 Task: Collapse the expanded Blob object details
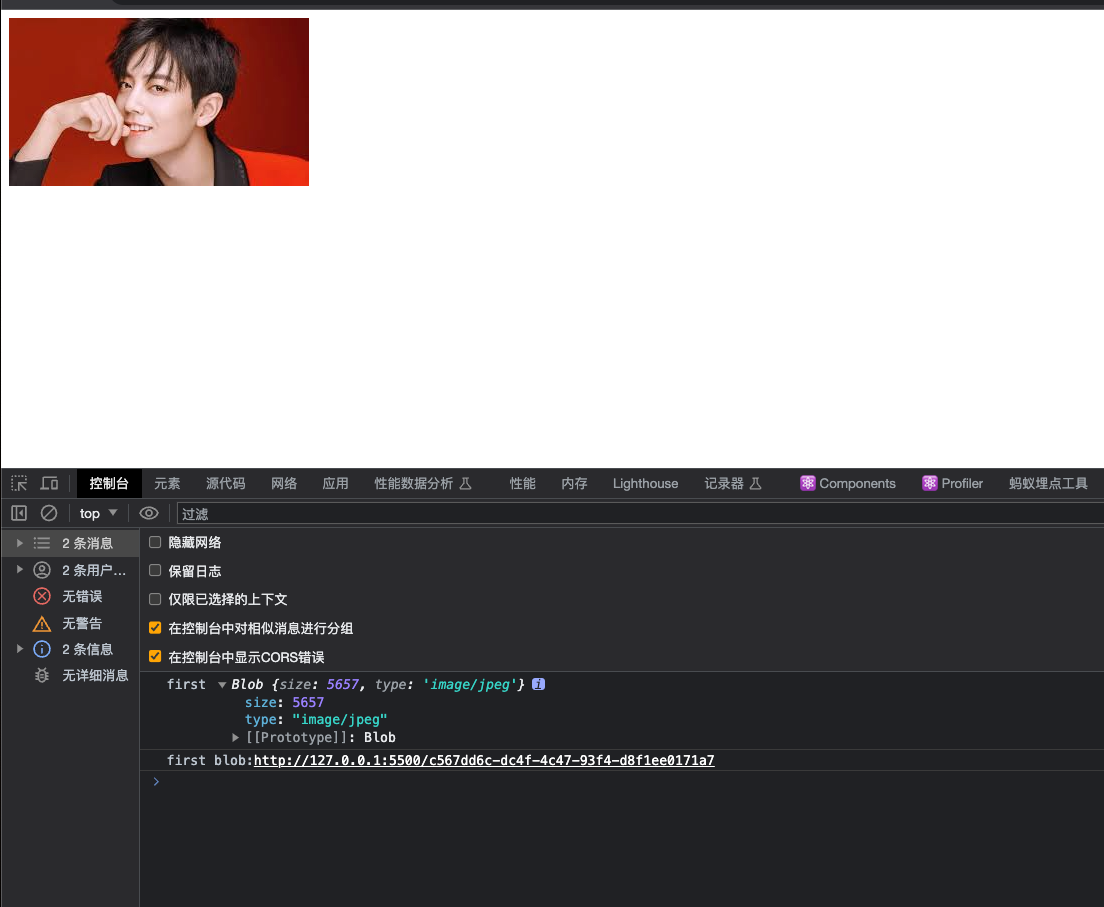coord(222,684)
